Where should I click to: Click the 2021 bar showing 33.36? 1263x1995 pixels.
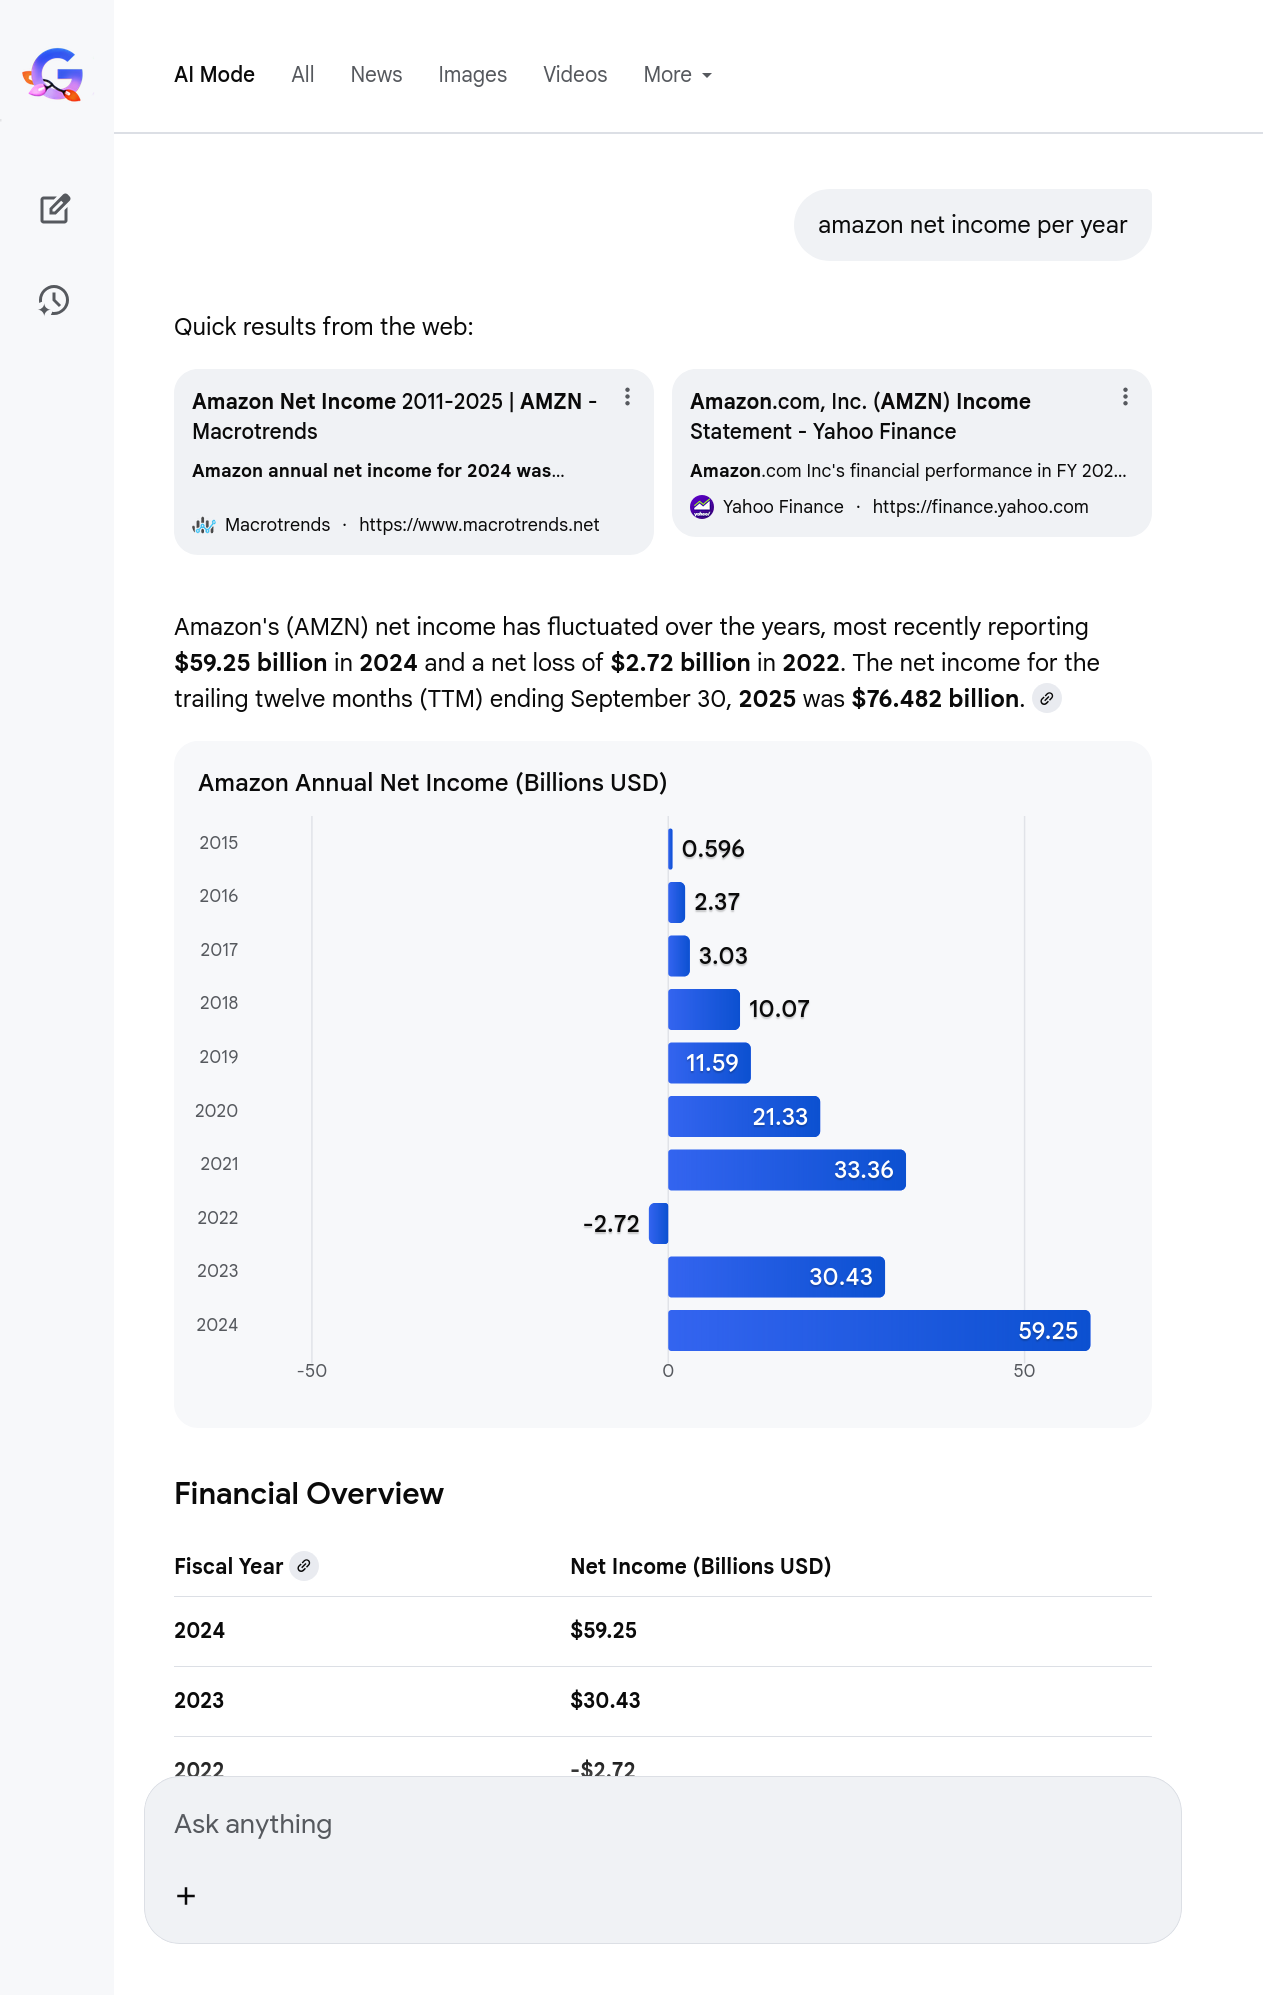click(x=786, y=1170)
